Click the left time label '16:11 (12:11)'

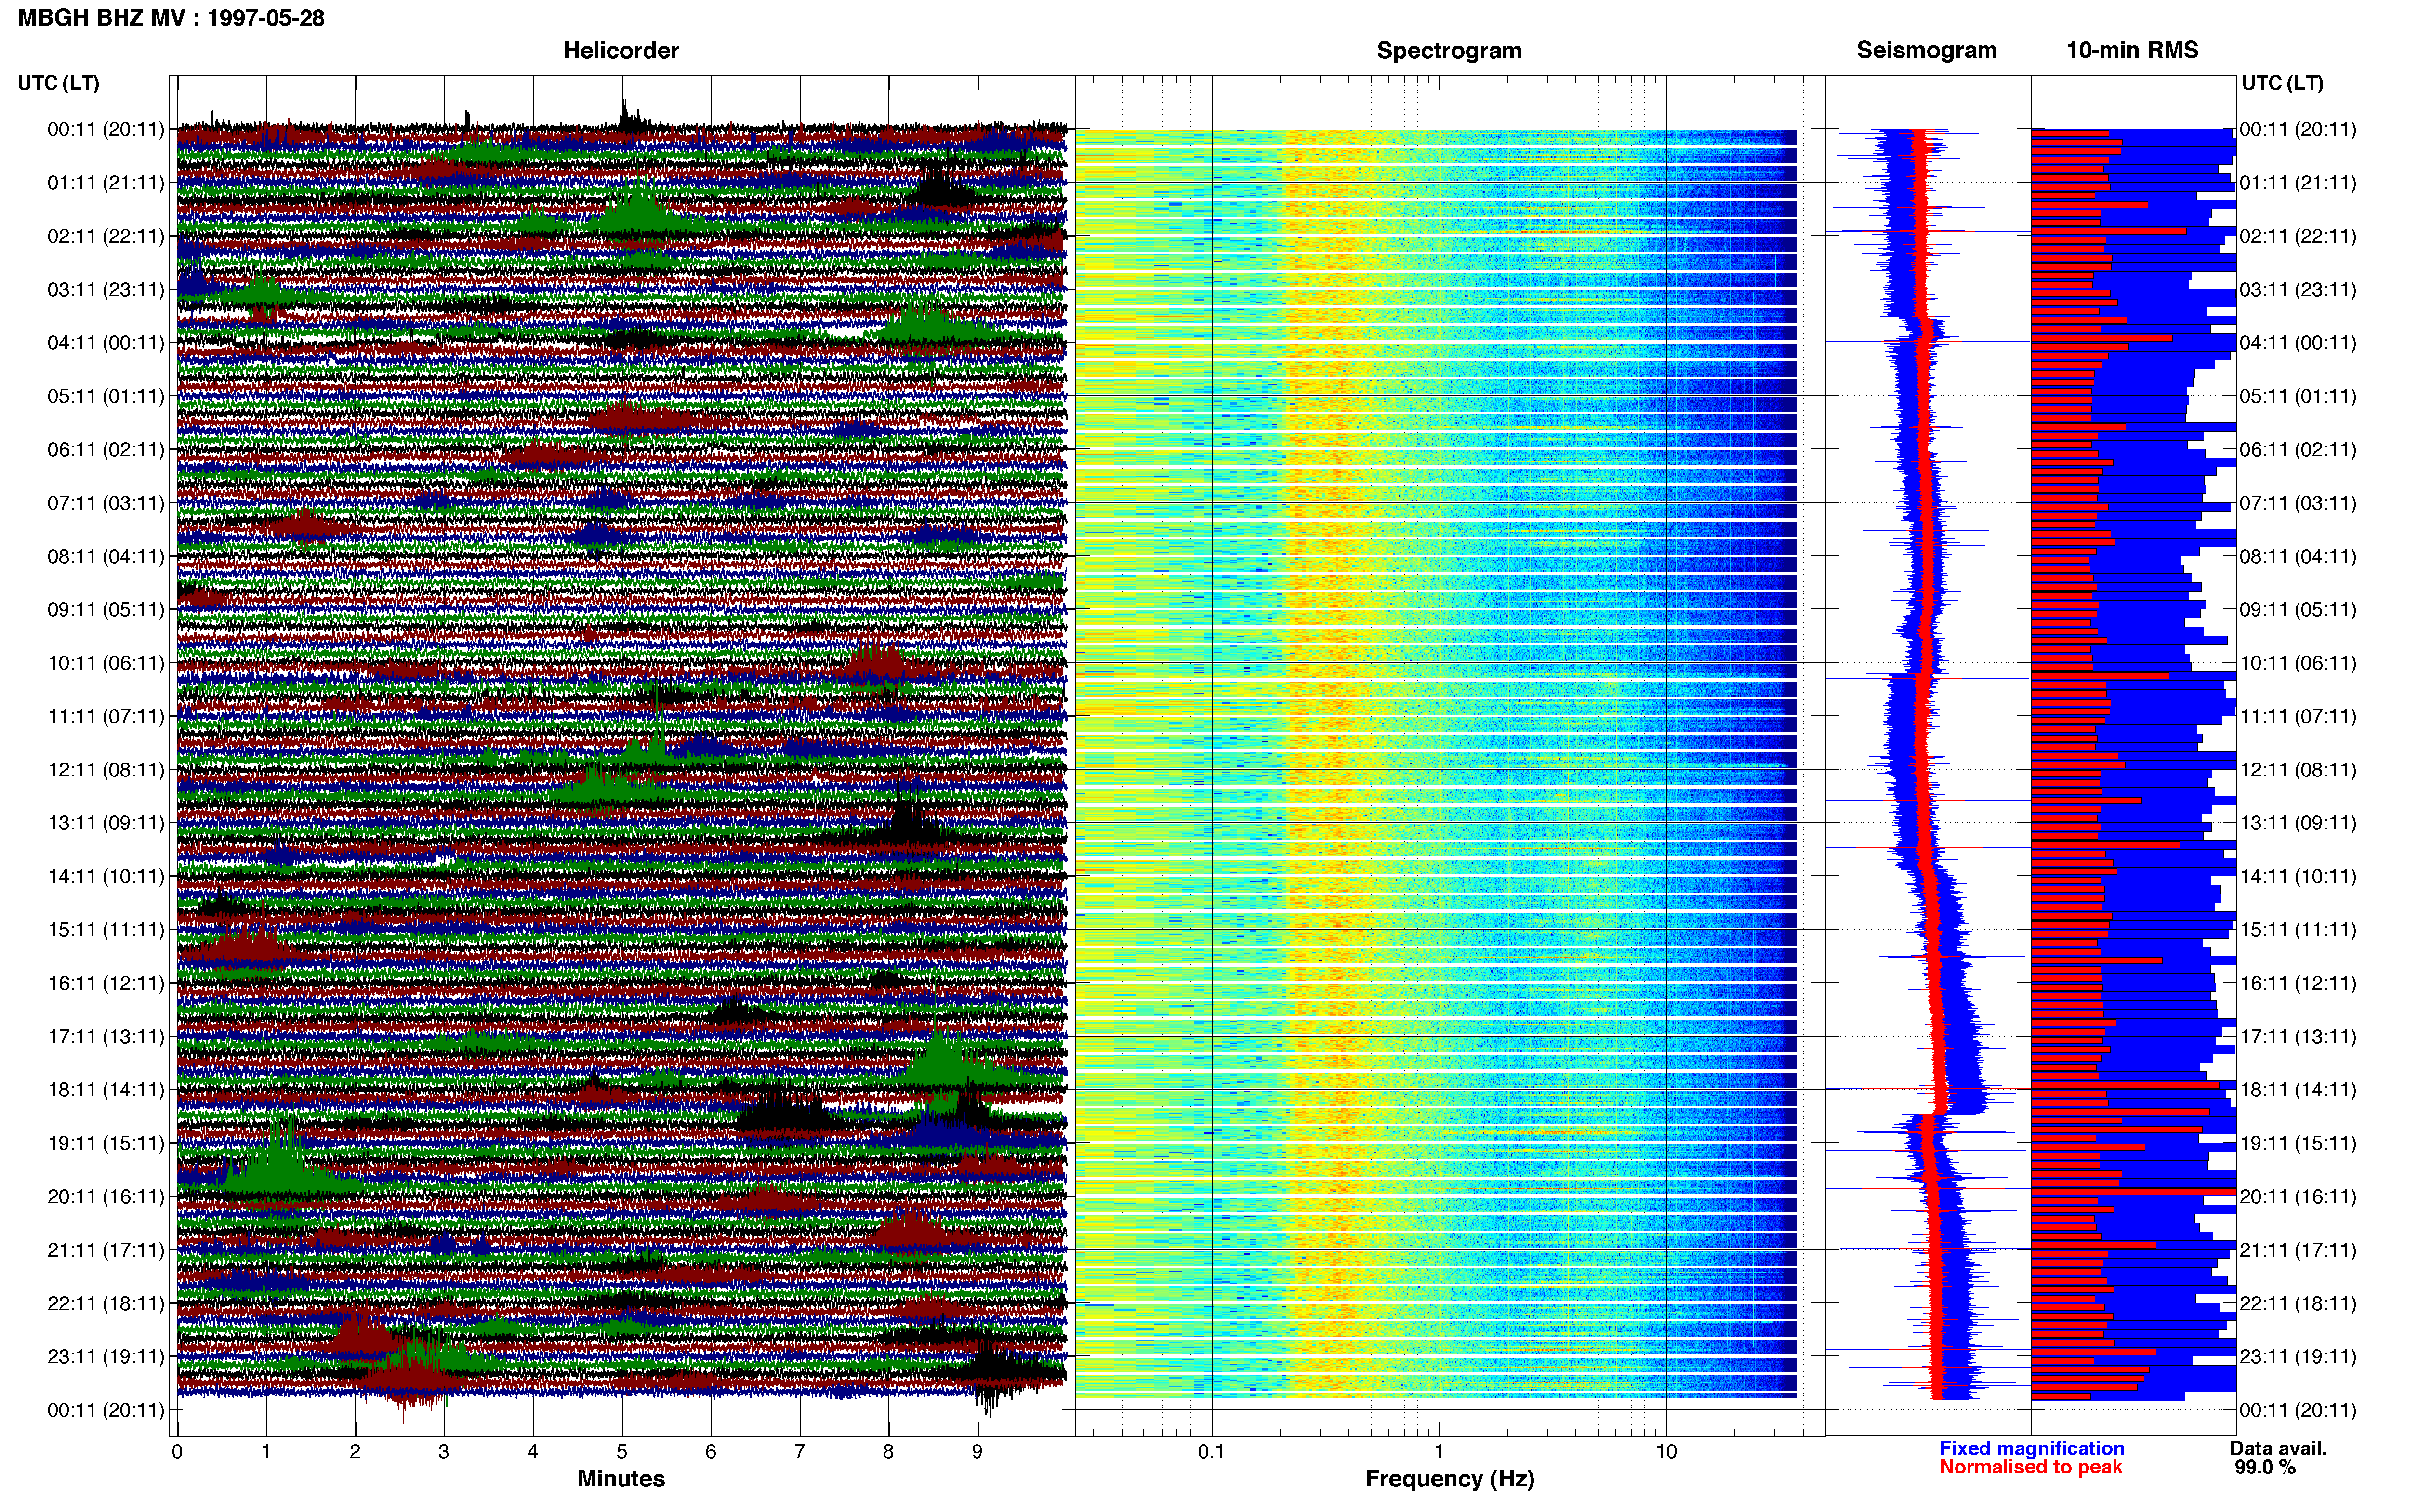click(x=106, y=983)
